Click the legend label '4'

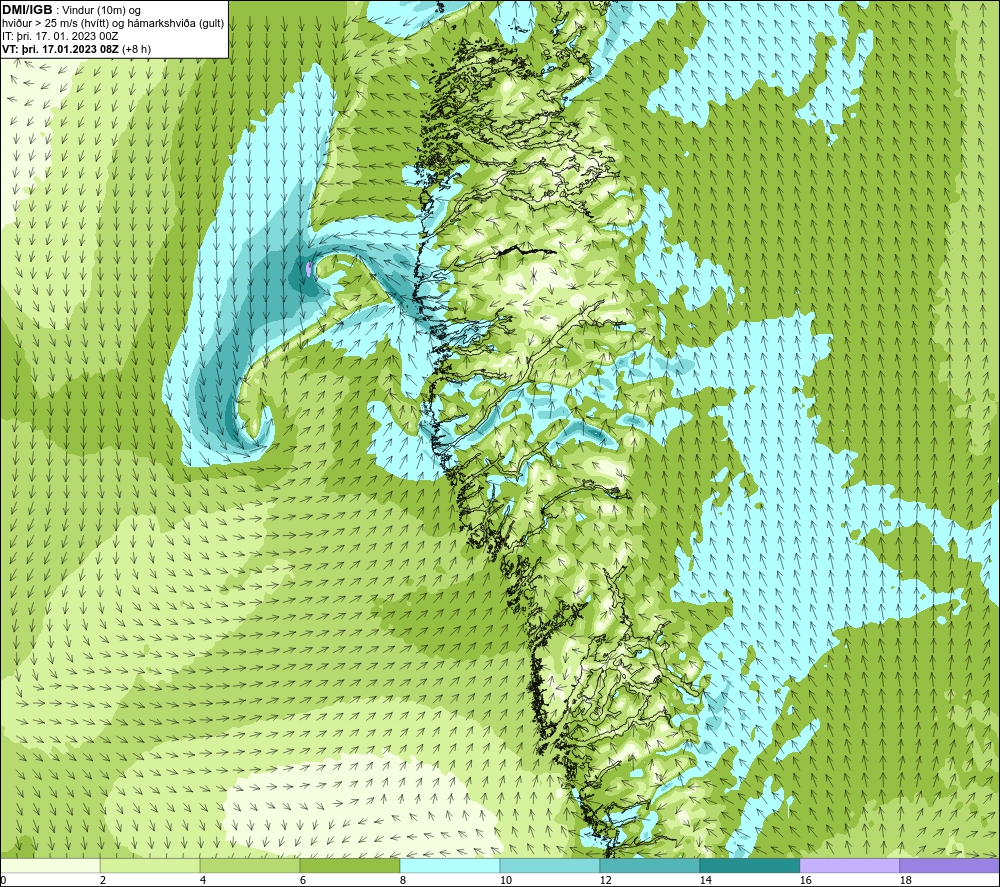(x=203, y=881)
